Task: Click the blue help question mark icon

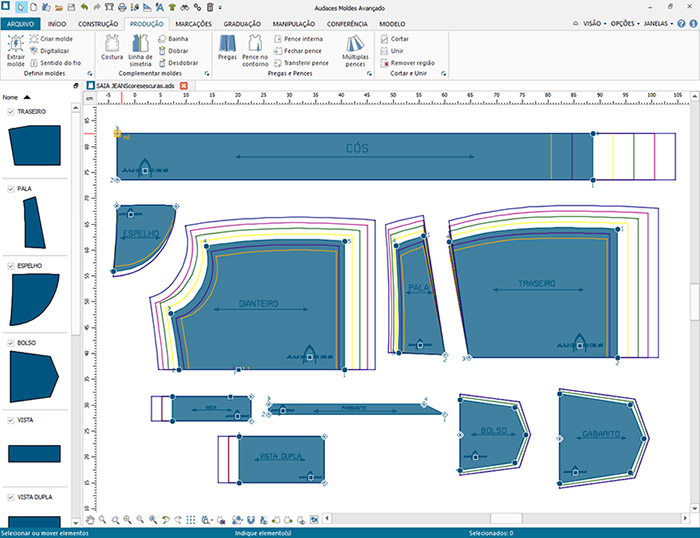Action: pyautogui.click(x=681, y=24)
